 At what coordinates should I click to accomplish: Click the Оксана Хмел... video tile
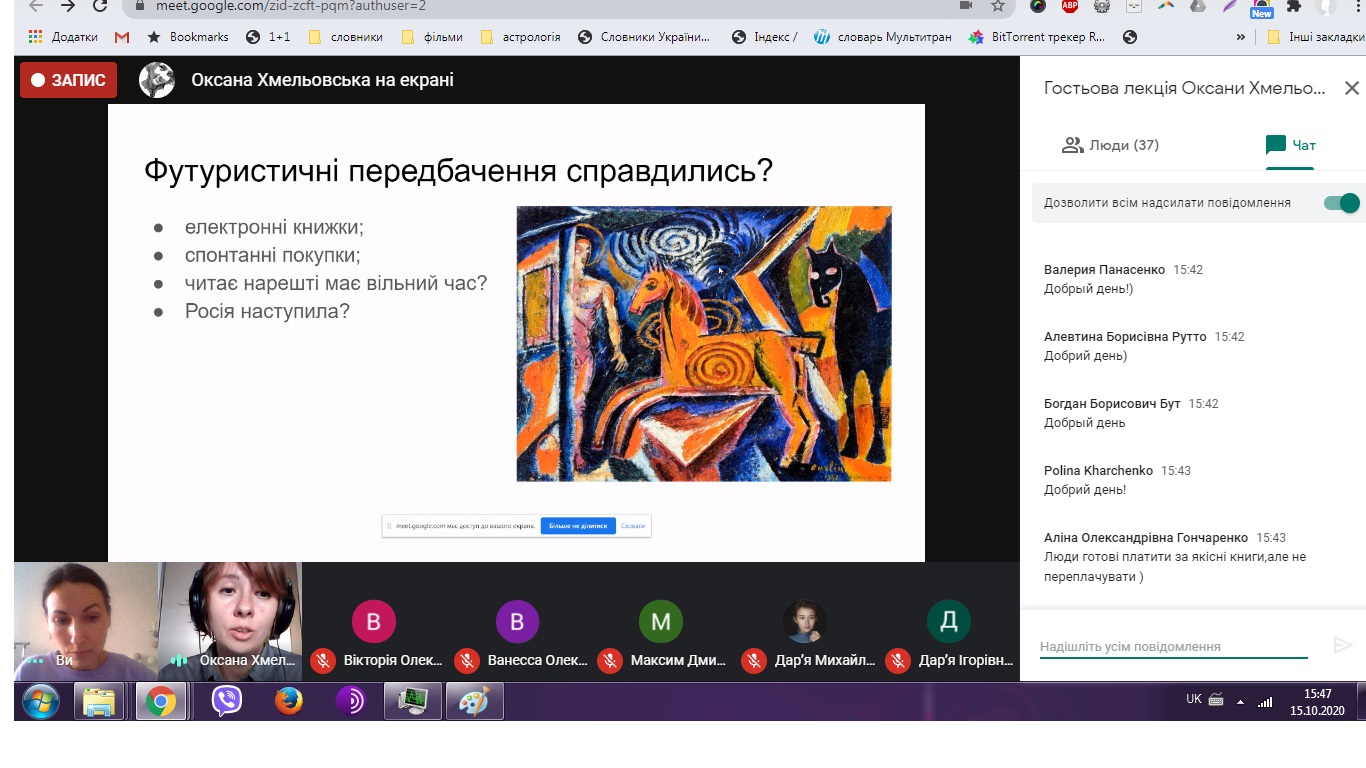230,621
